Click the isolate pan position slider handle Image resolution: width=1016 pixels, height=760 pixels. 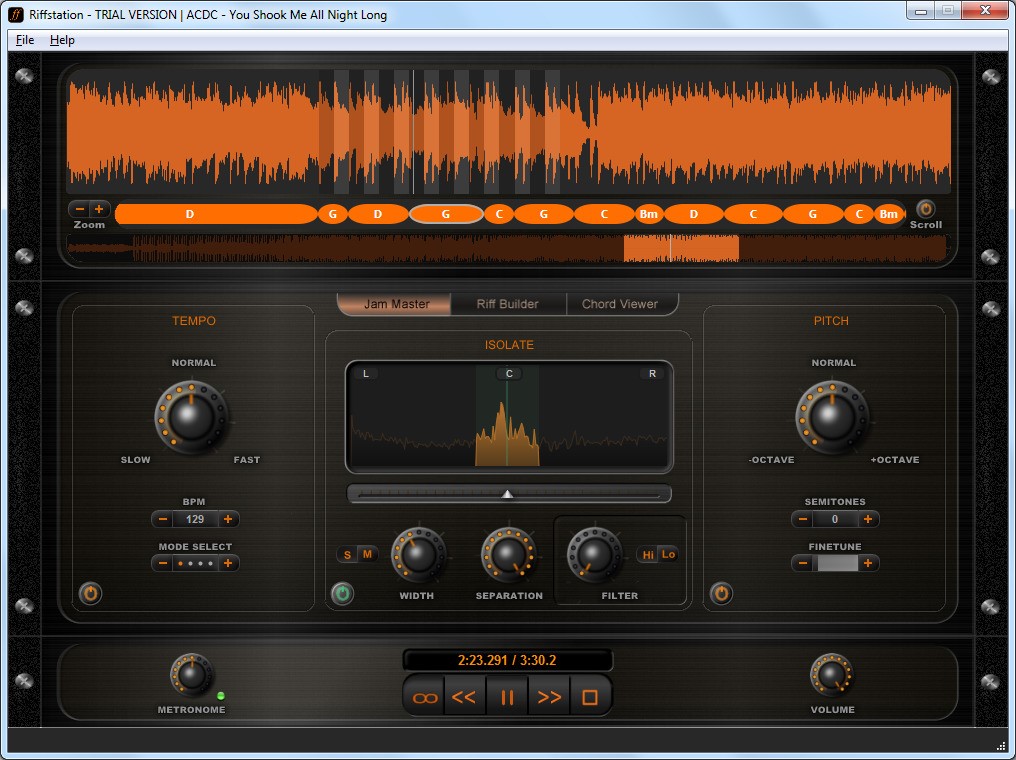[507, 493]
